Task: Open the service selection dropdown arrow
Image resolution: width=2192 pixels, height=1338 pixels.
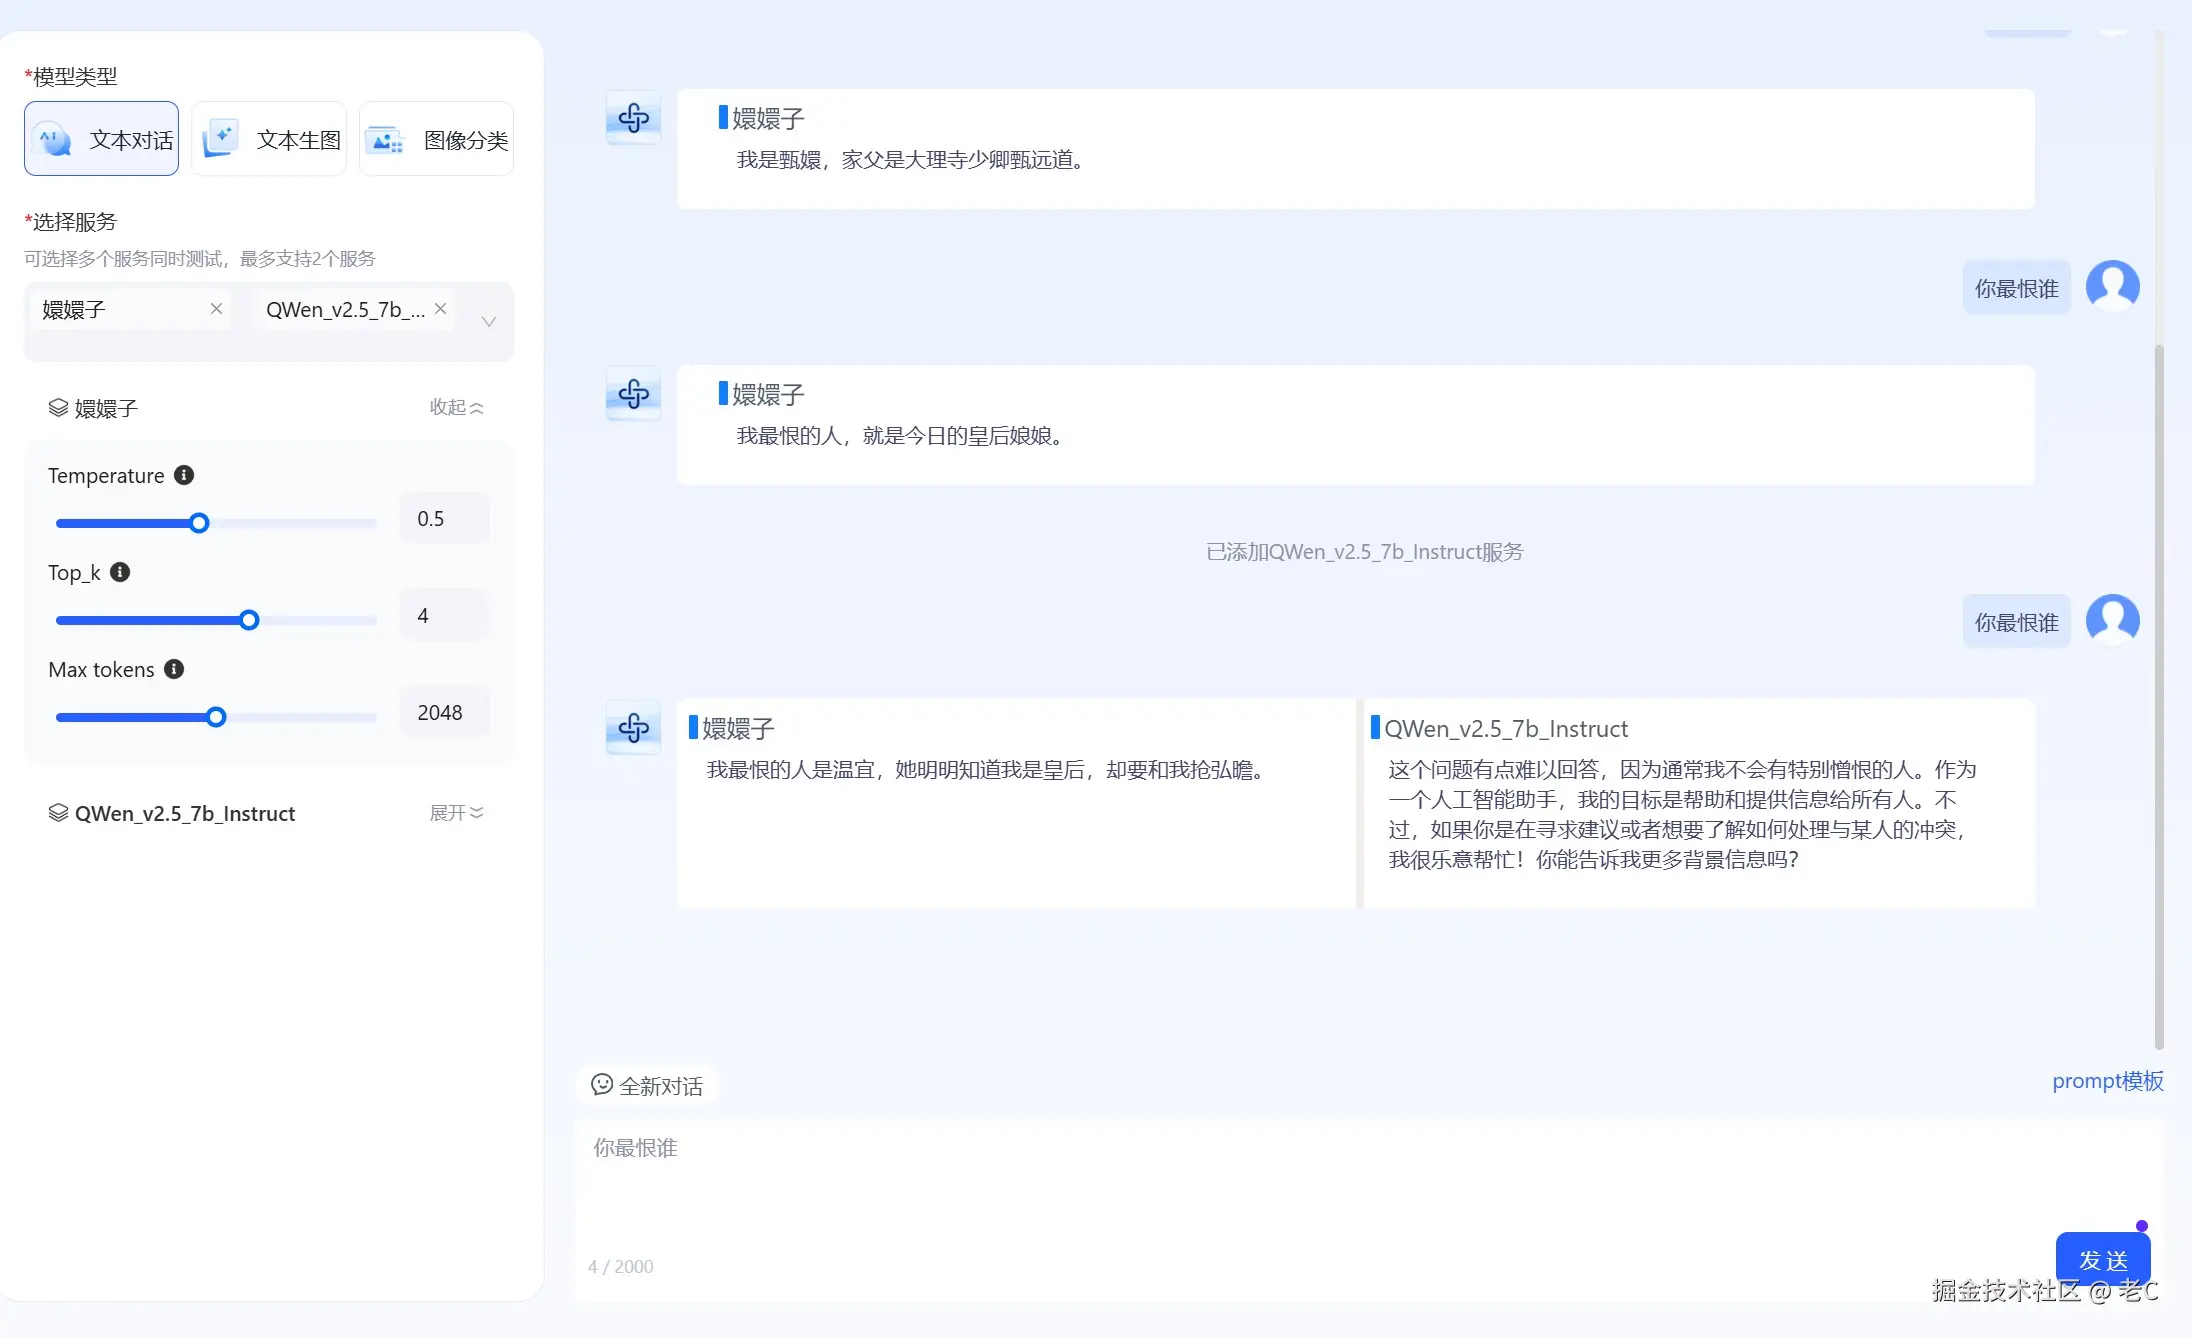Action: click(489, 322)
